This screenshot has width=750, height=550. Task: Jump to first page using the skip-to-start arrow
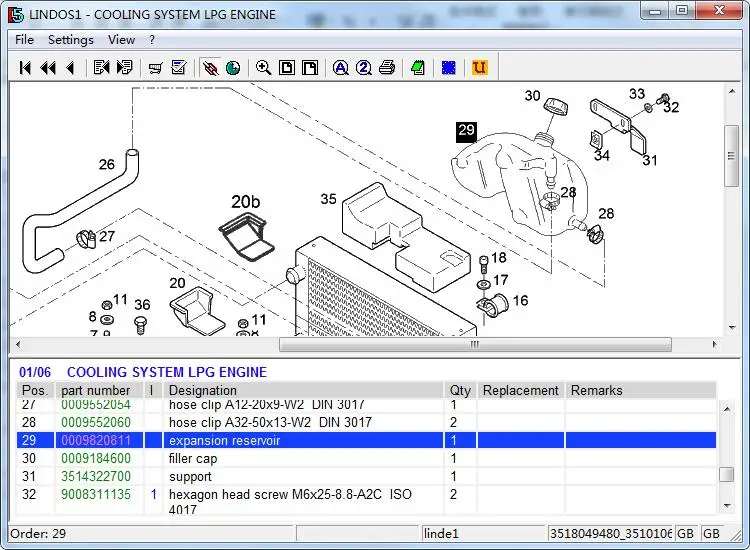25,68
